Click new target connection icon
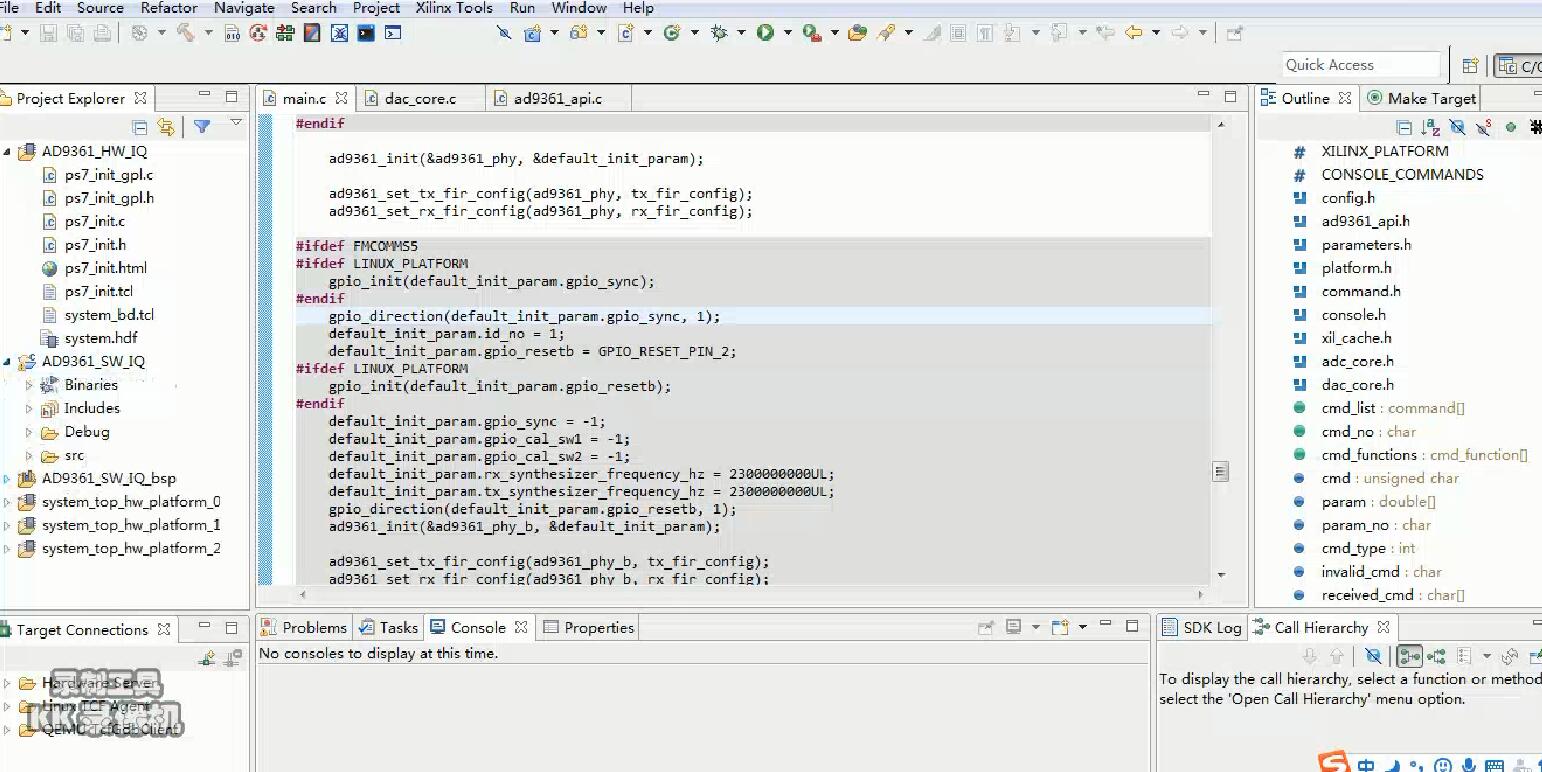 [x=207, y=657]
